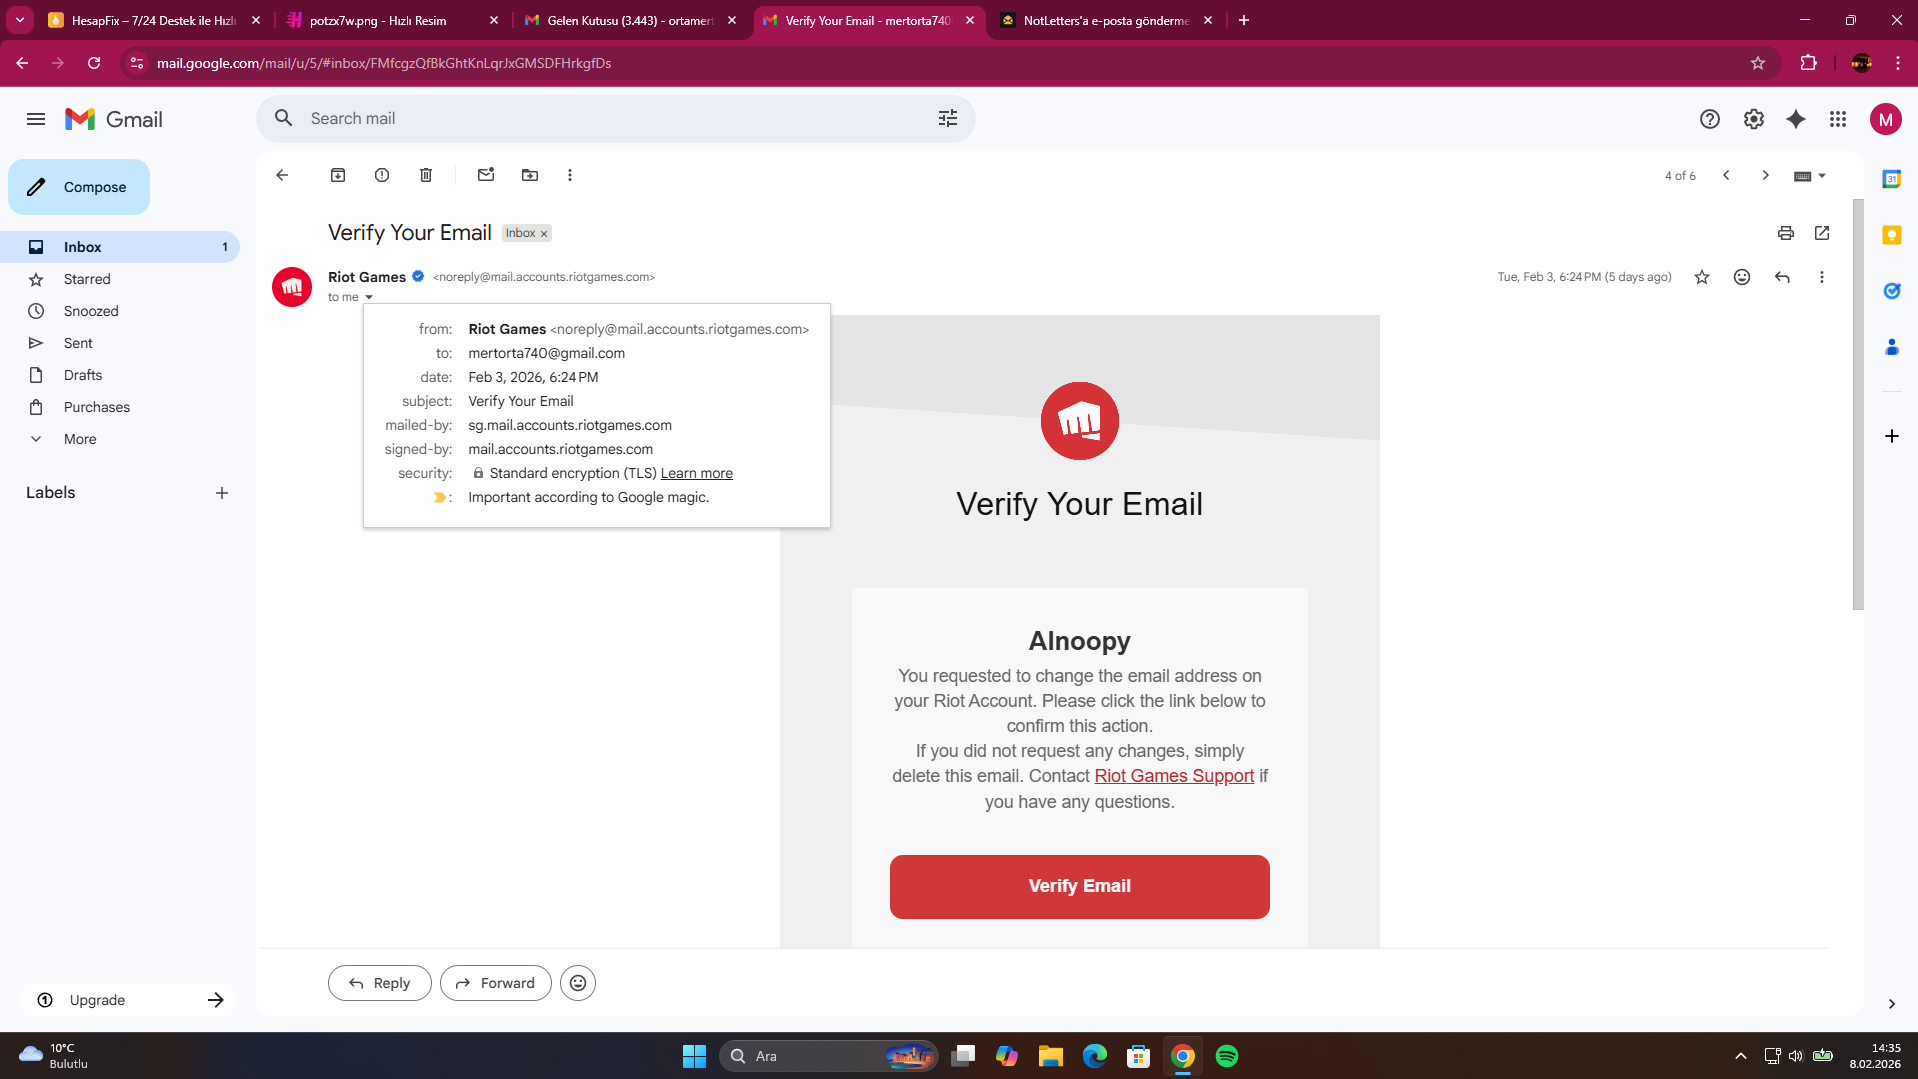The width and height of the screenshot is (1918, 1079).
Task: Click the email vertical scrollbar
Action: click(1858, 405)
